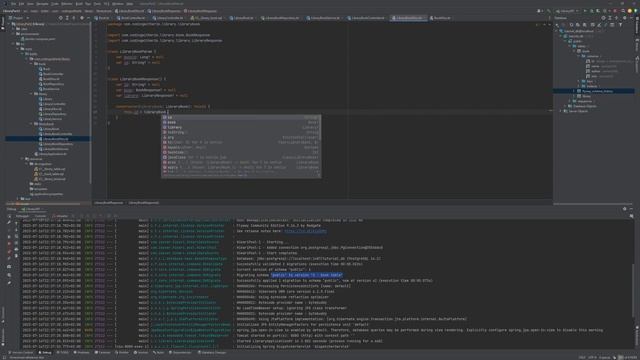The height and width of the screenshot is (360, 640).
Task: Collapse the public schema node
Action: [x=566, y=41]
